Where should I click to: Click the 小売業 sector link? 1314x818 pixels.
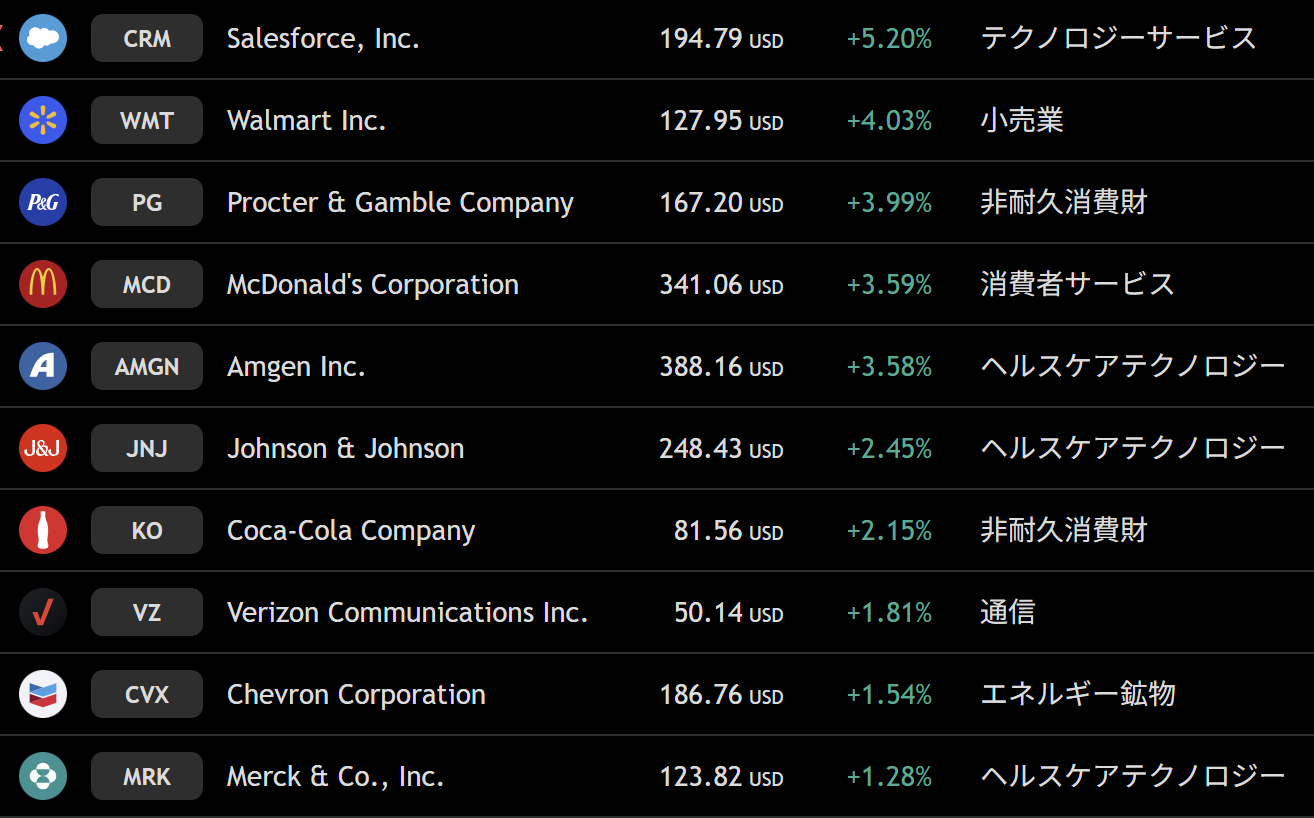click(x=1021, y=121)
